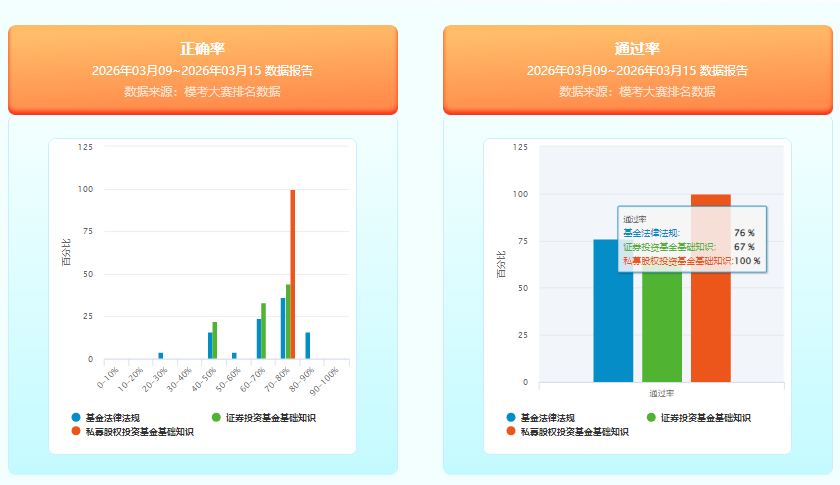840x485 pixels.
Task: Click the green bar at 60~70%
Action: (264, 332)
